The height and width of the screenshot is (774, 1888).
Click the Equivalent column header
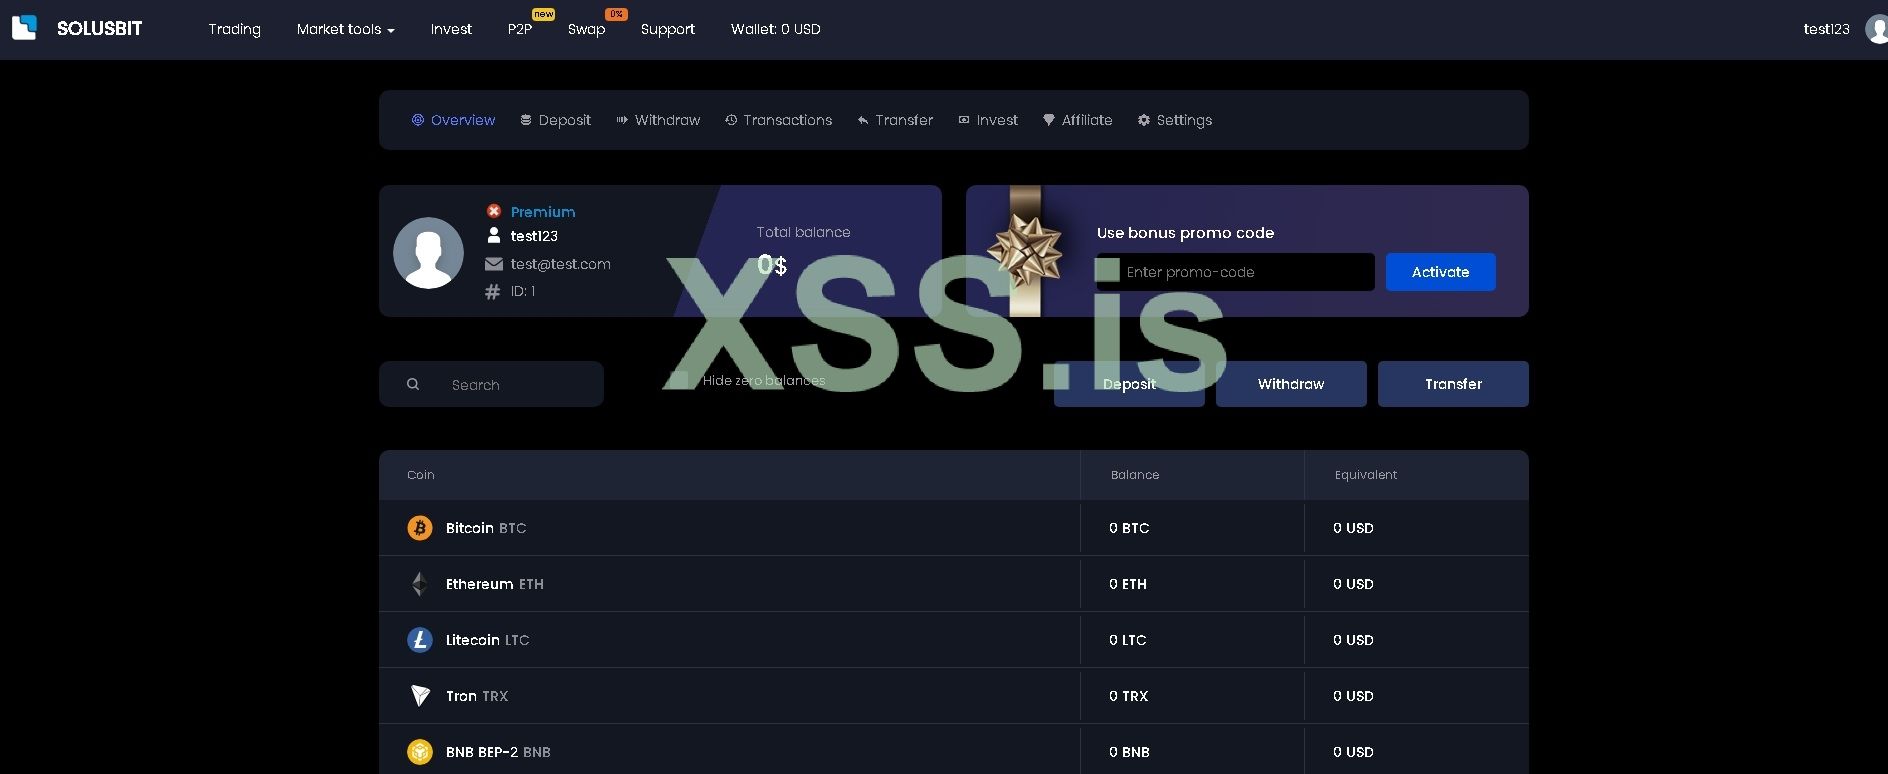coord(1366,475)
